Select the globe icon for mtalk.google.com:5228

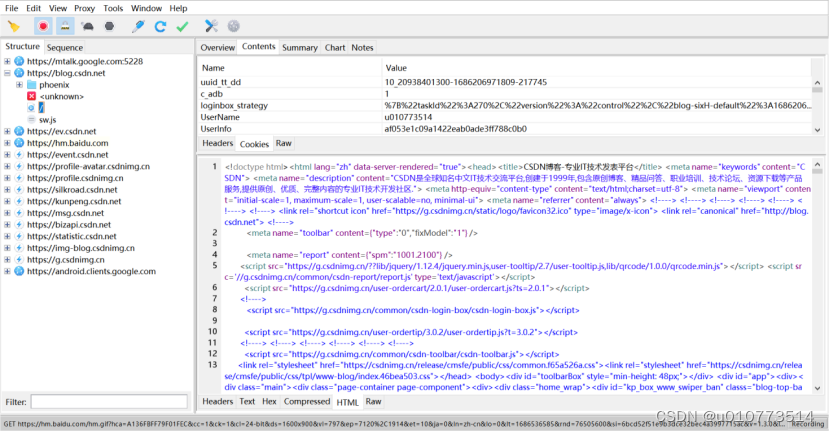[x=19, y=61]
